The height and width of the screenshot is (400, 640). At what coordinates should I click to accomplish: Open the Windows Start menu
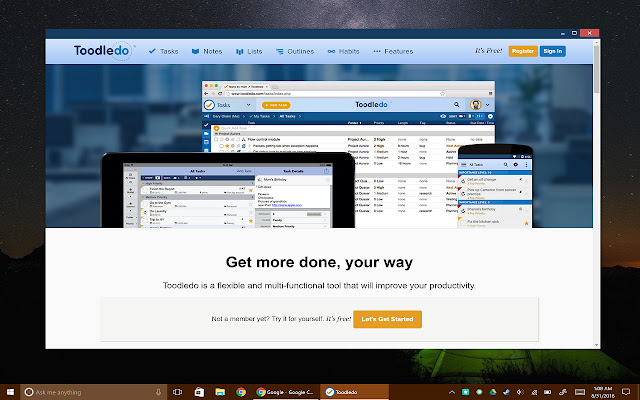point(10,392)
